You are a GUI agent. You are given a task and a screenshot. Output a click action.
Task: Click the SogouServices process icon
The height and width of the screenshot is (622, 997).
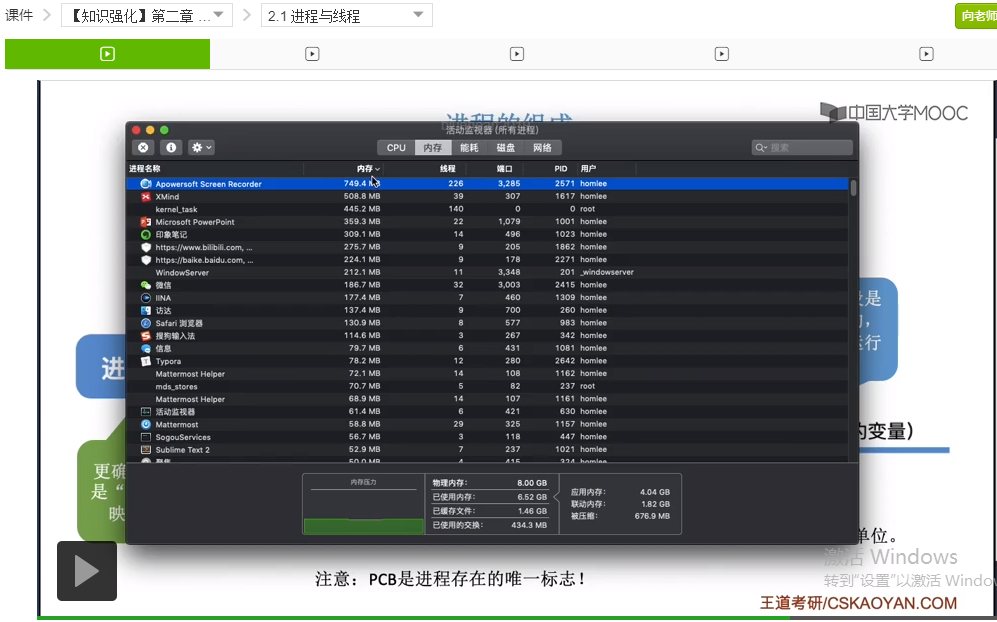146,437
